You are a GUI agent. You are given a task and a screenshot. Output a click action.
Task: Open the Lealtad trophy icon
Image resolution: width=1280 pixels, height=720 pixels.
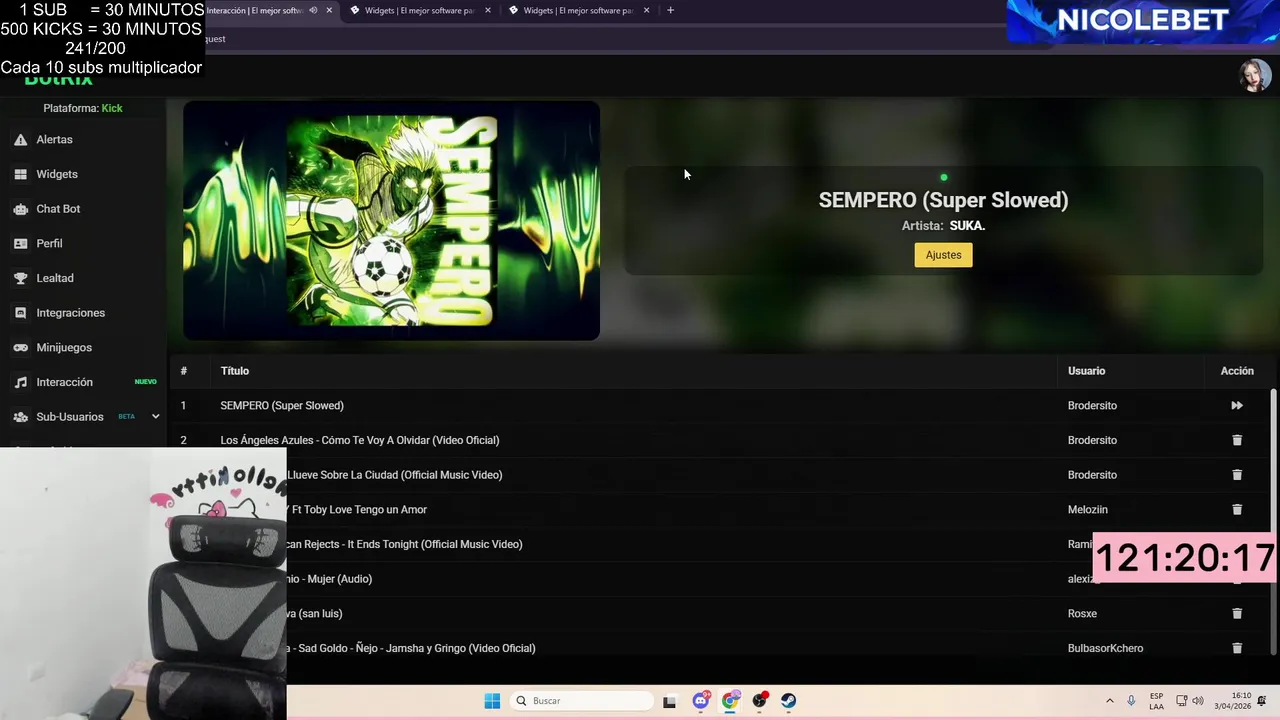tap(20, 278)
